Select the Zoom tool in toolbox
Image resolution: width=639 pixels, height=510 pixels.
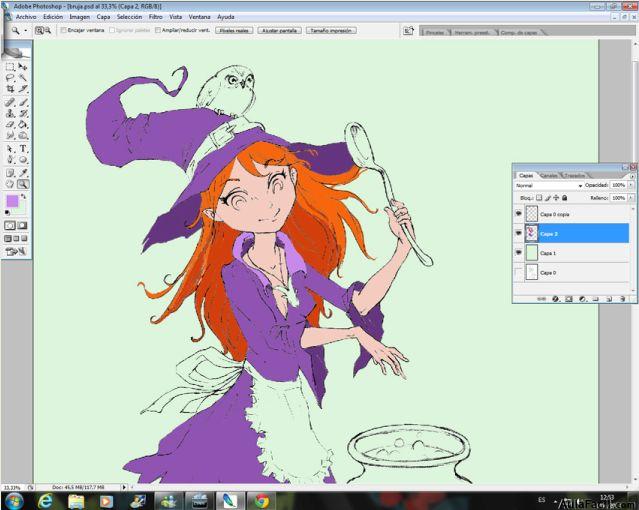23,184
